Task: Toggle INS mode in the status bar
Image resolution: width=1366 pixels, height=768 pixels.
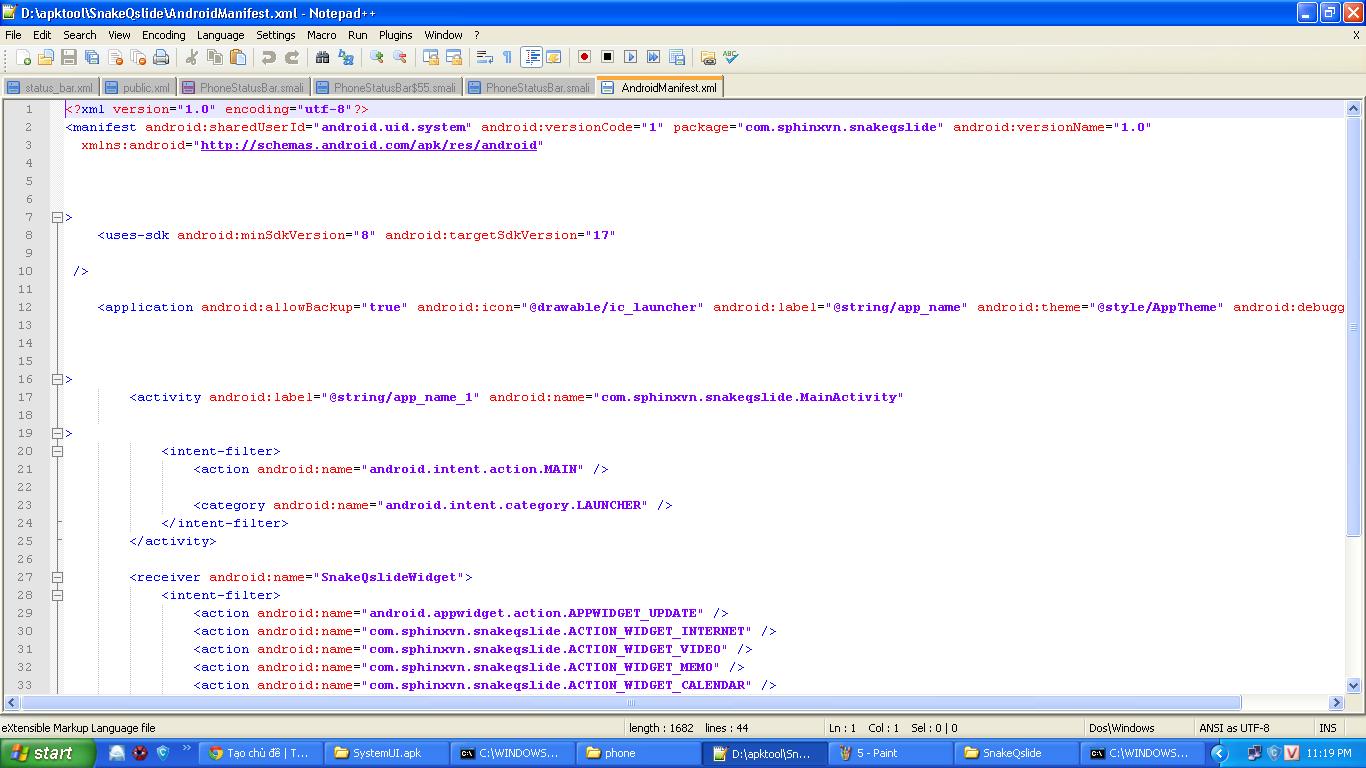Action: pos(1328,728)
